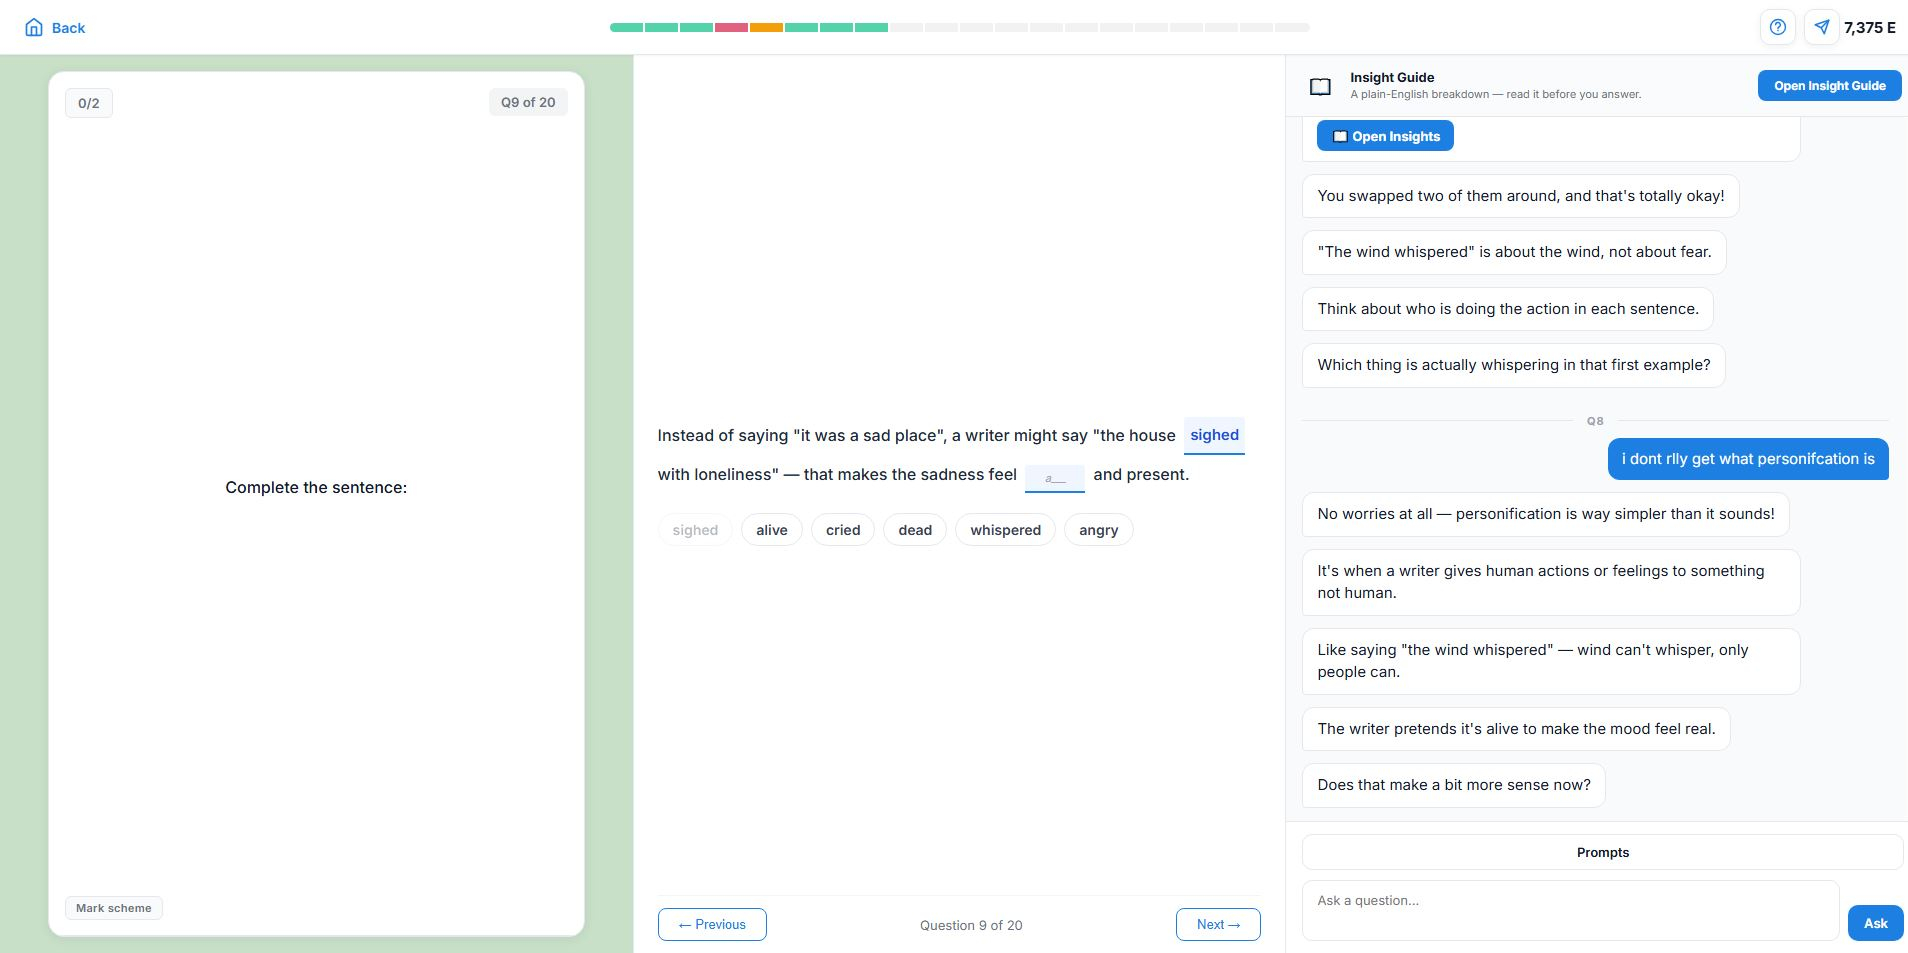Click the paper plane send icon
The width and height of the screenshot is (1908, 953).
[x=1822, y=27]
